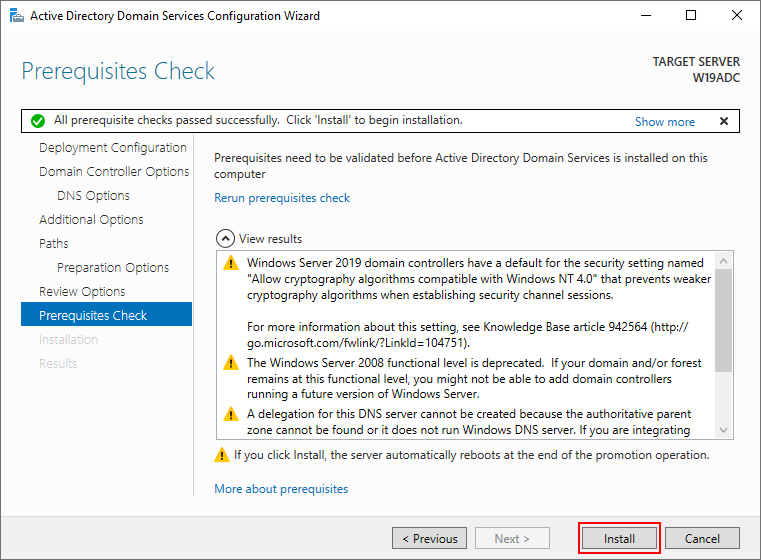Collapse the View results section
The image size is (761, 560).
tap(225, 239)
